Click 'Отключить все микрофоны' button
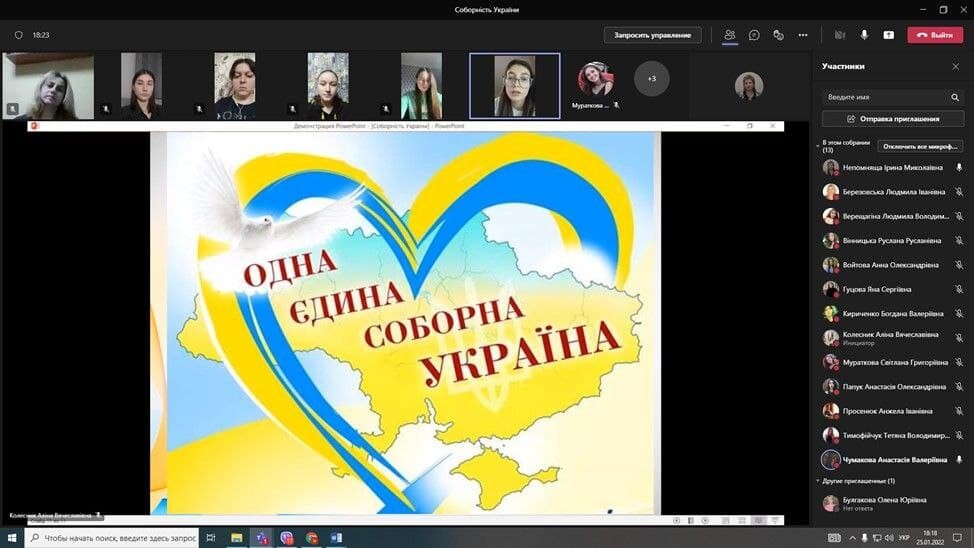974x548 pixels. (x=920, y=146)
